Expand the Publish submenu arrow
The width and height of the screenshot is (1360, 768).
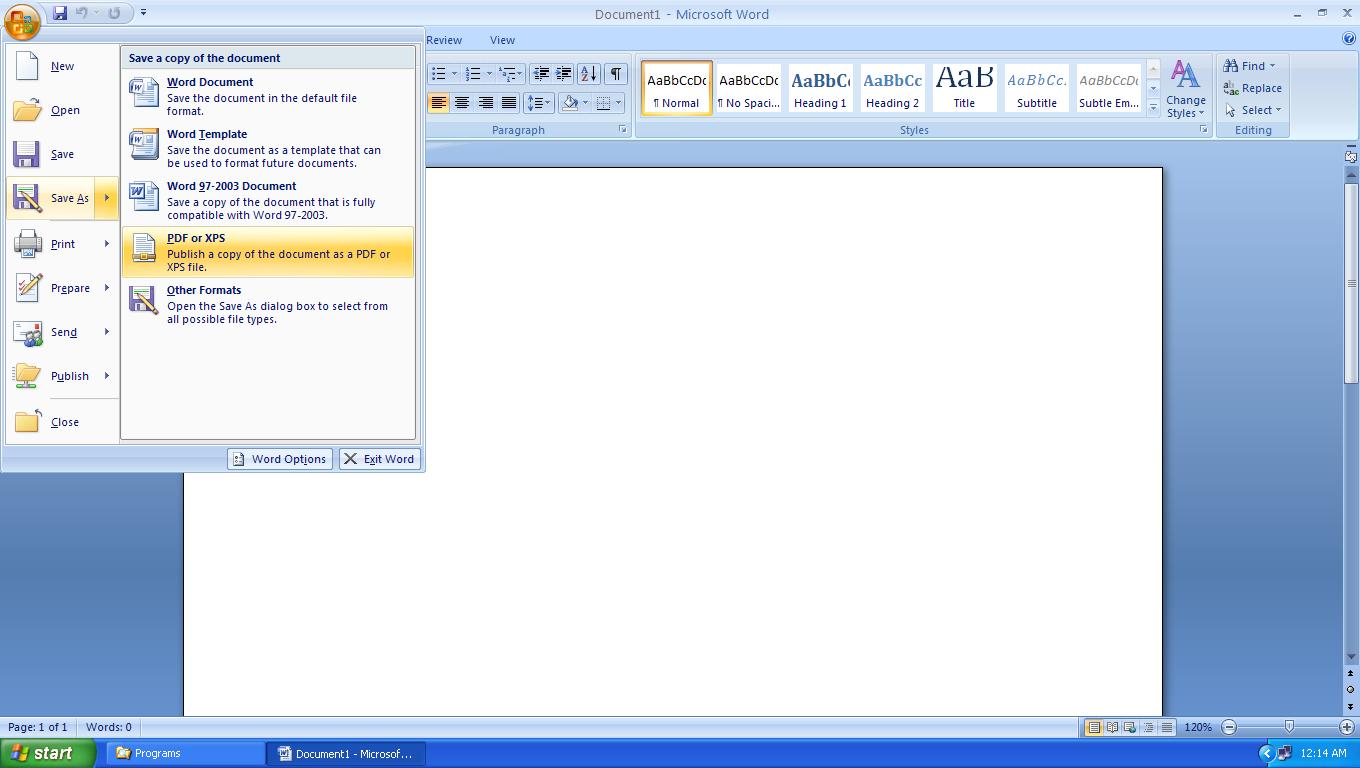(x=107, y=376)
